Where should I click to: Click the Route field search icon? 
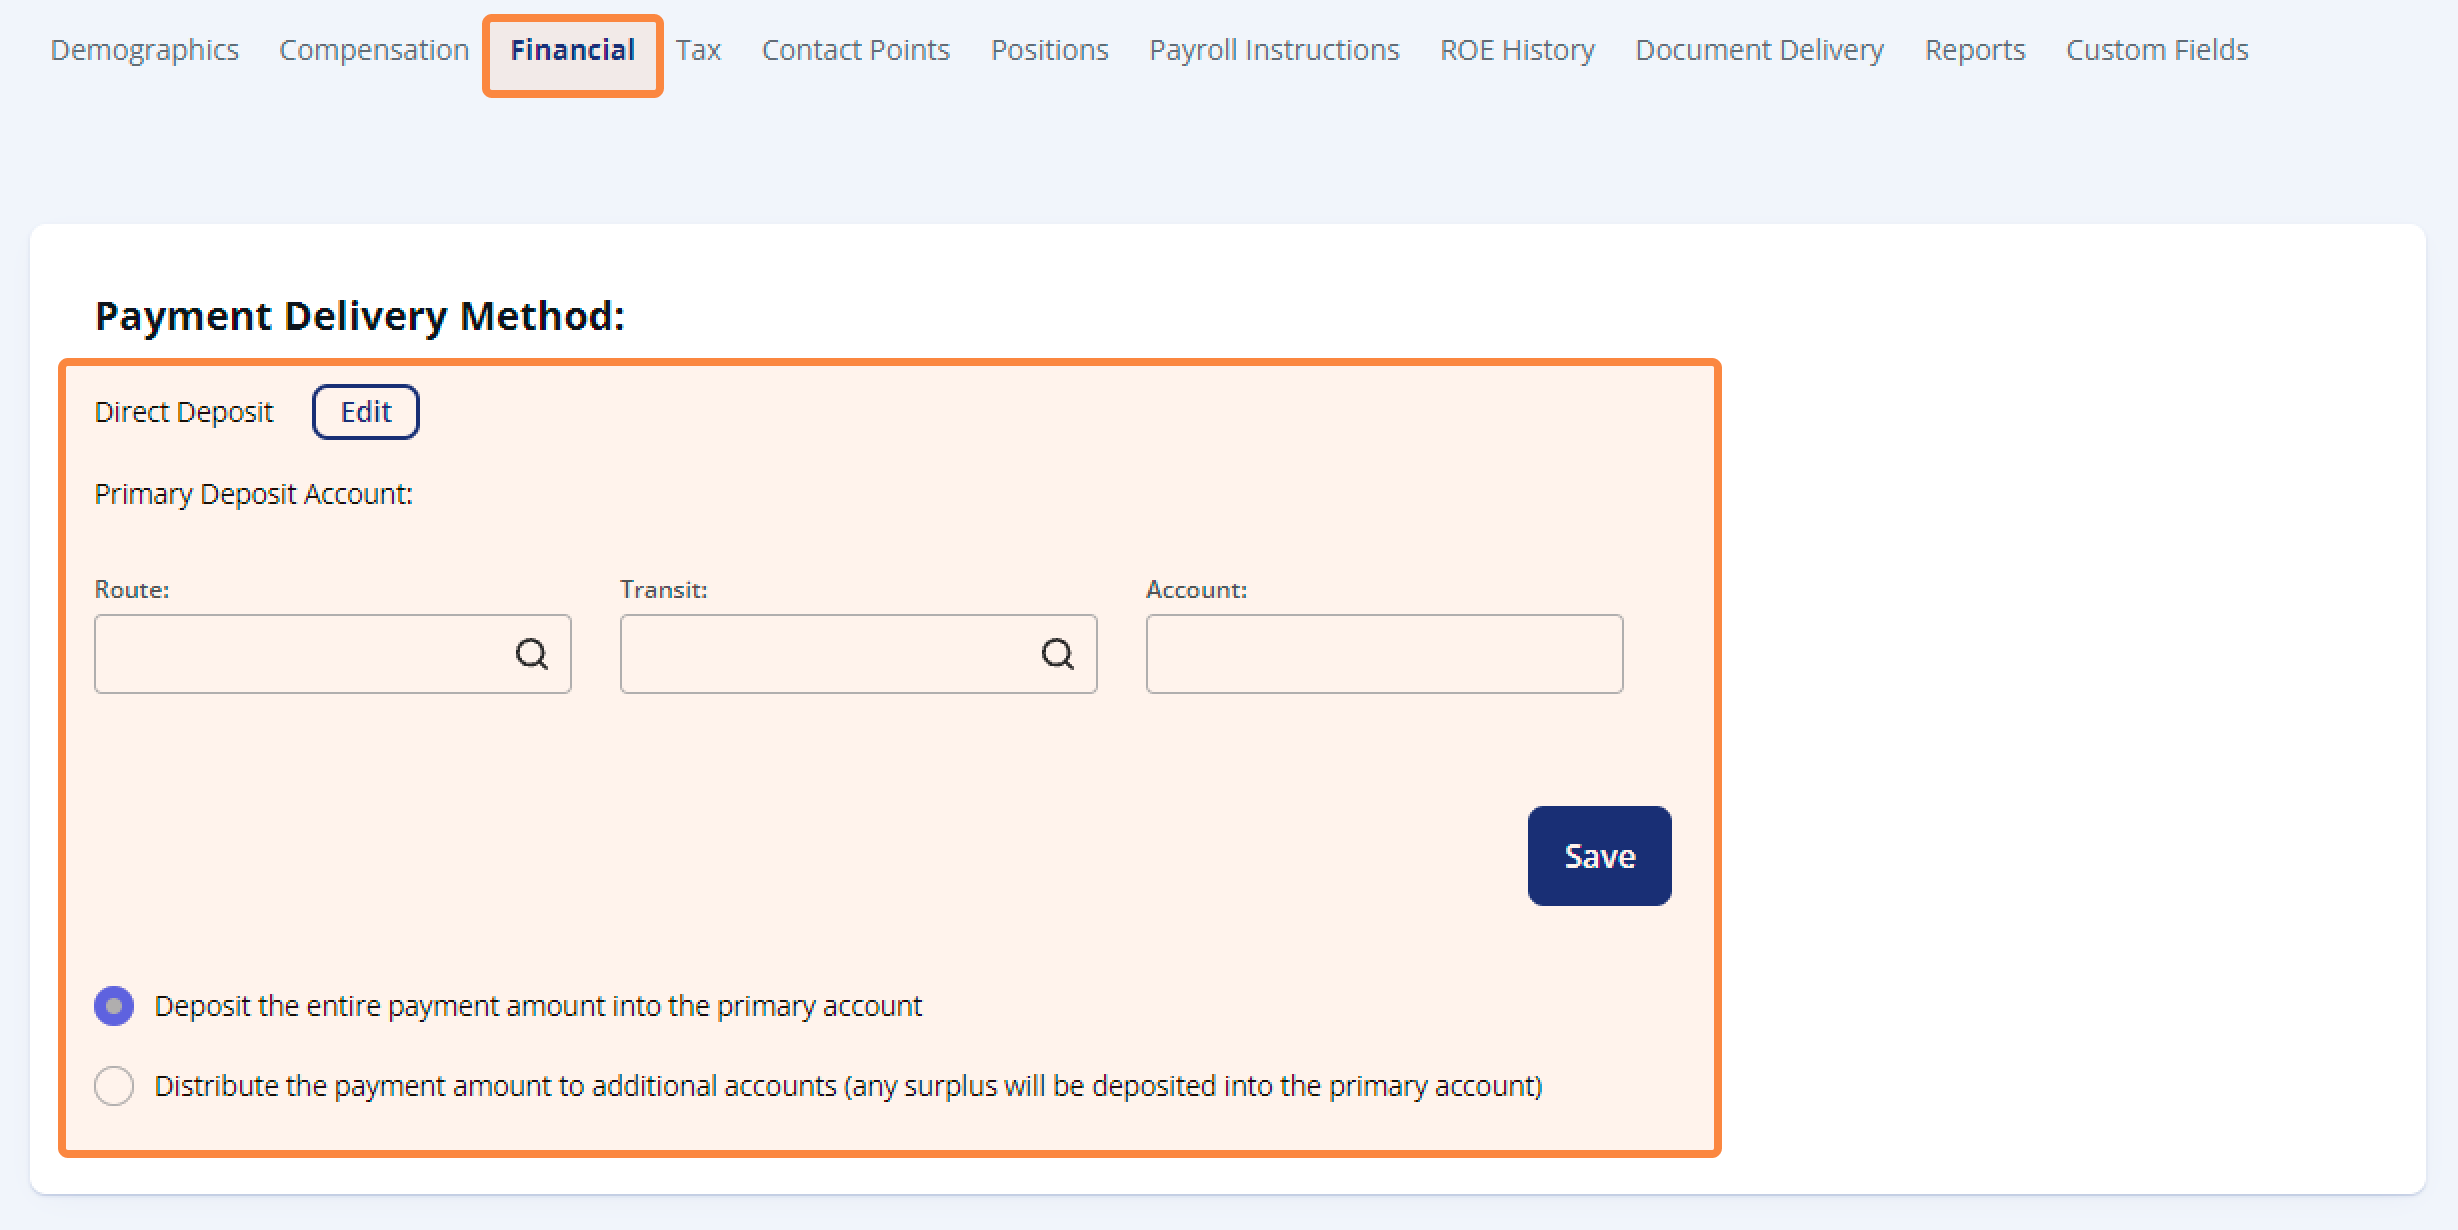click(x=531, y=654)
